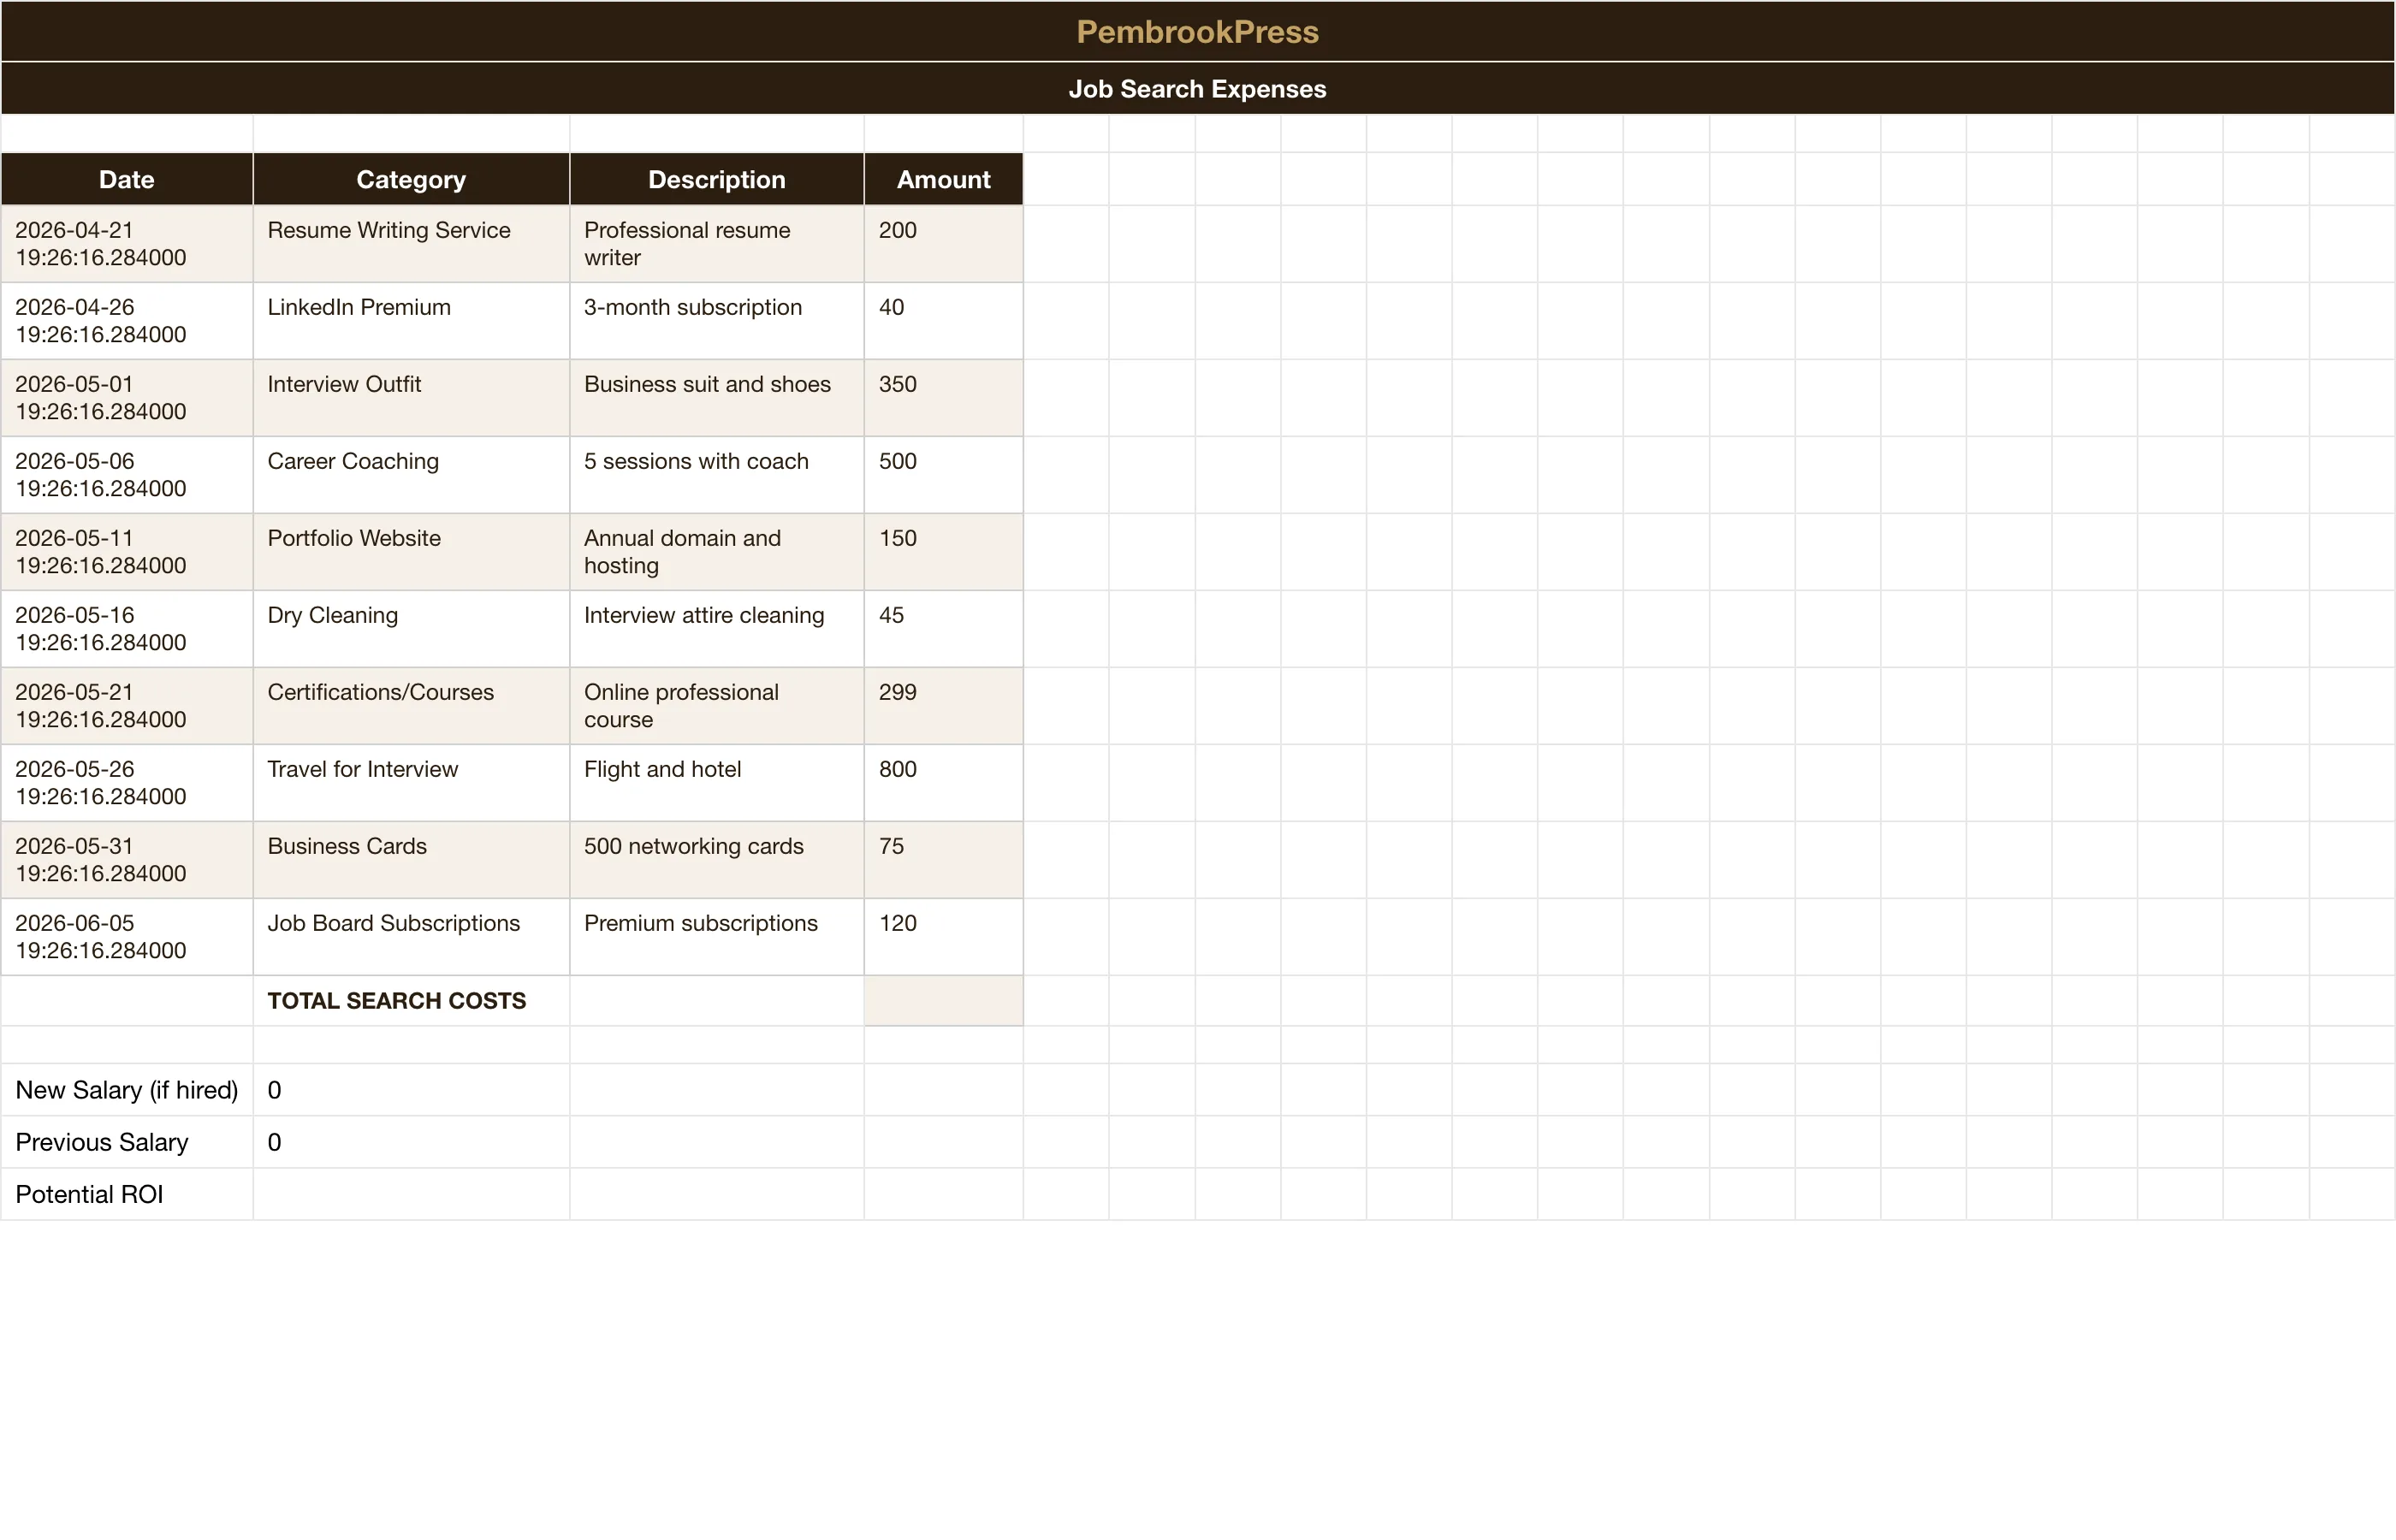The height and width of the screenshot is (1540, 2396).
Task: Select the Career Coaching cell
Action: tap(411, 475)
